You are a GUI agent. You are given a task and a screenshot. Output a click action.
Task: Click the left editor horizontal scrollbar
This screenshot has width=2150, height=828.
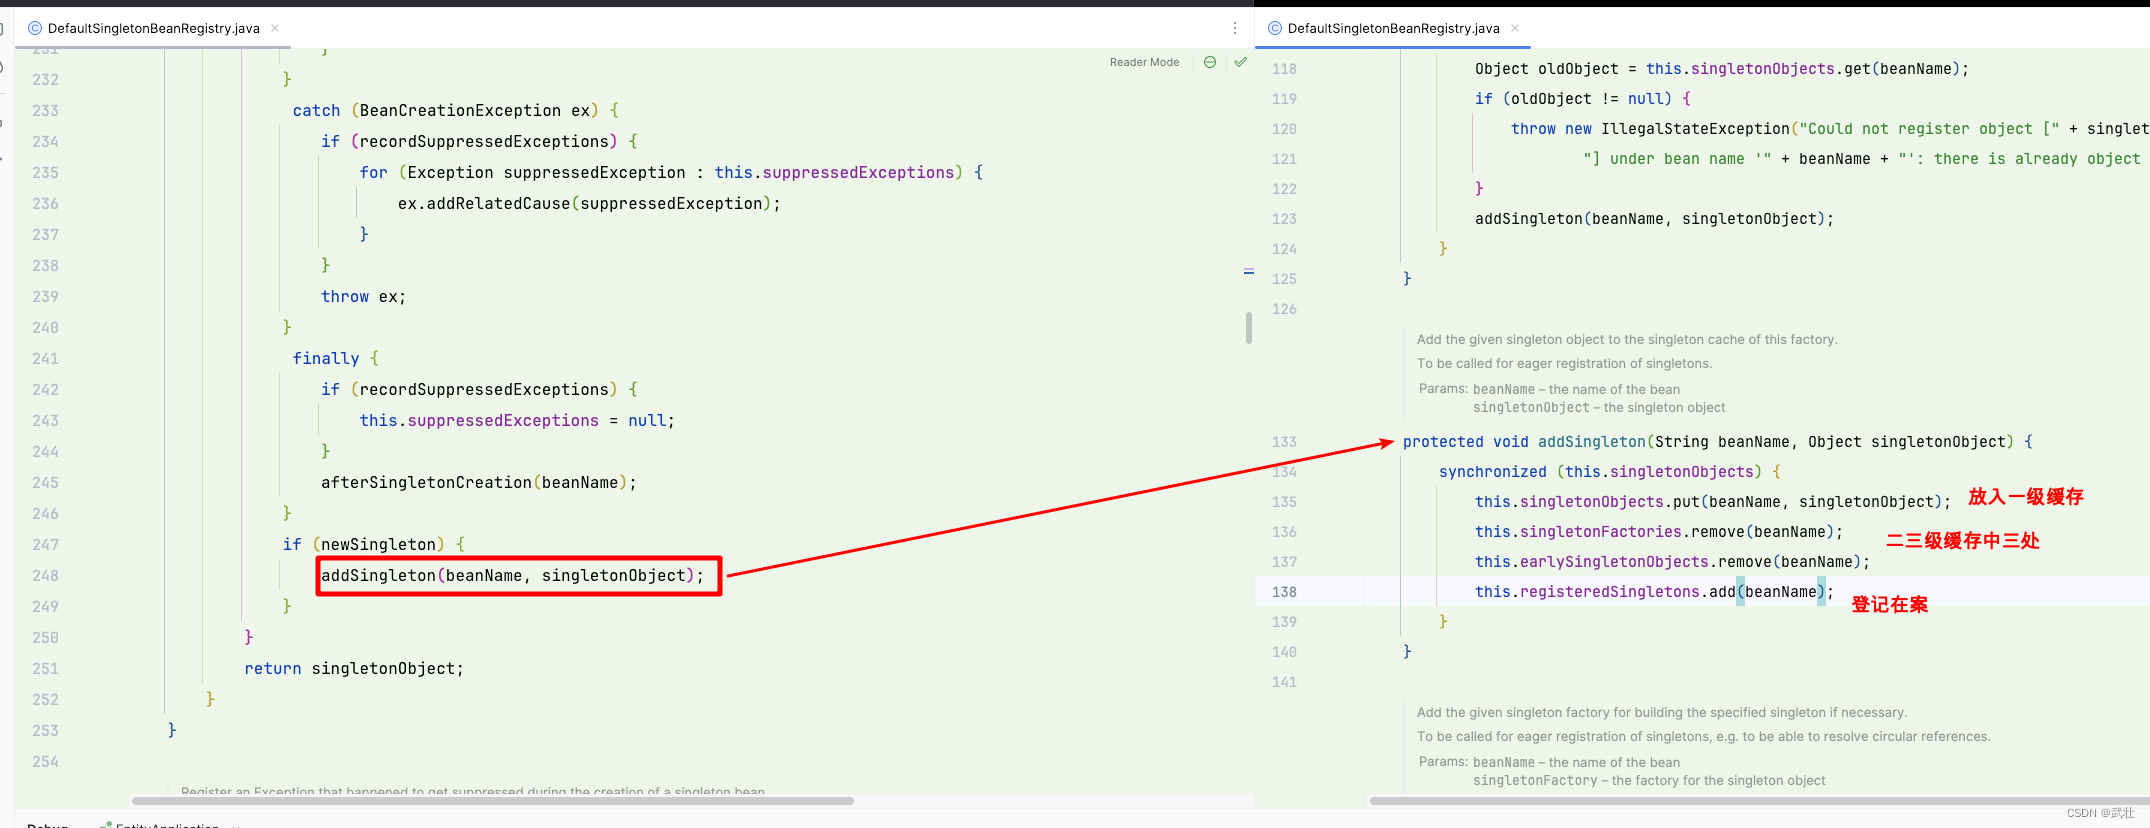(x=493, y=801)
